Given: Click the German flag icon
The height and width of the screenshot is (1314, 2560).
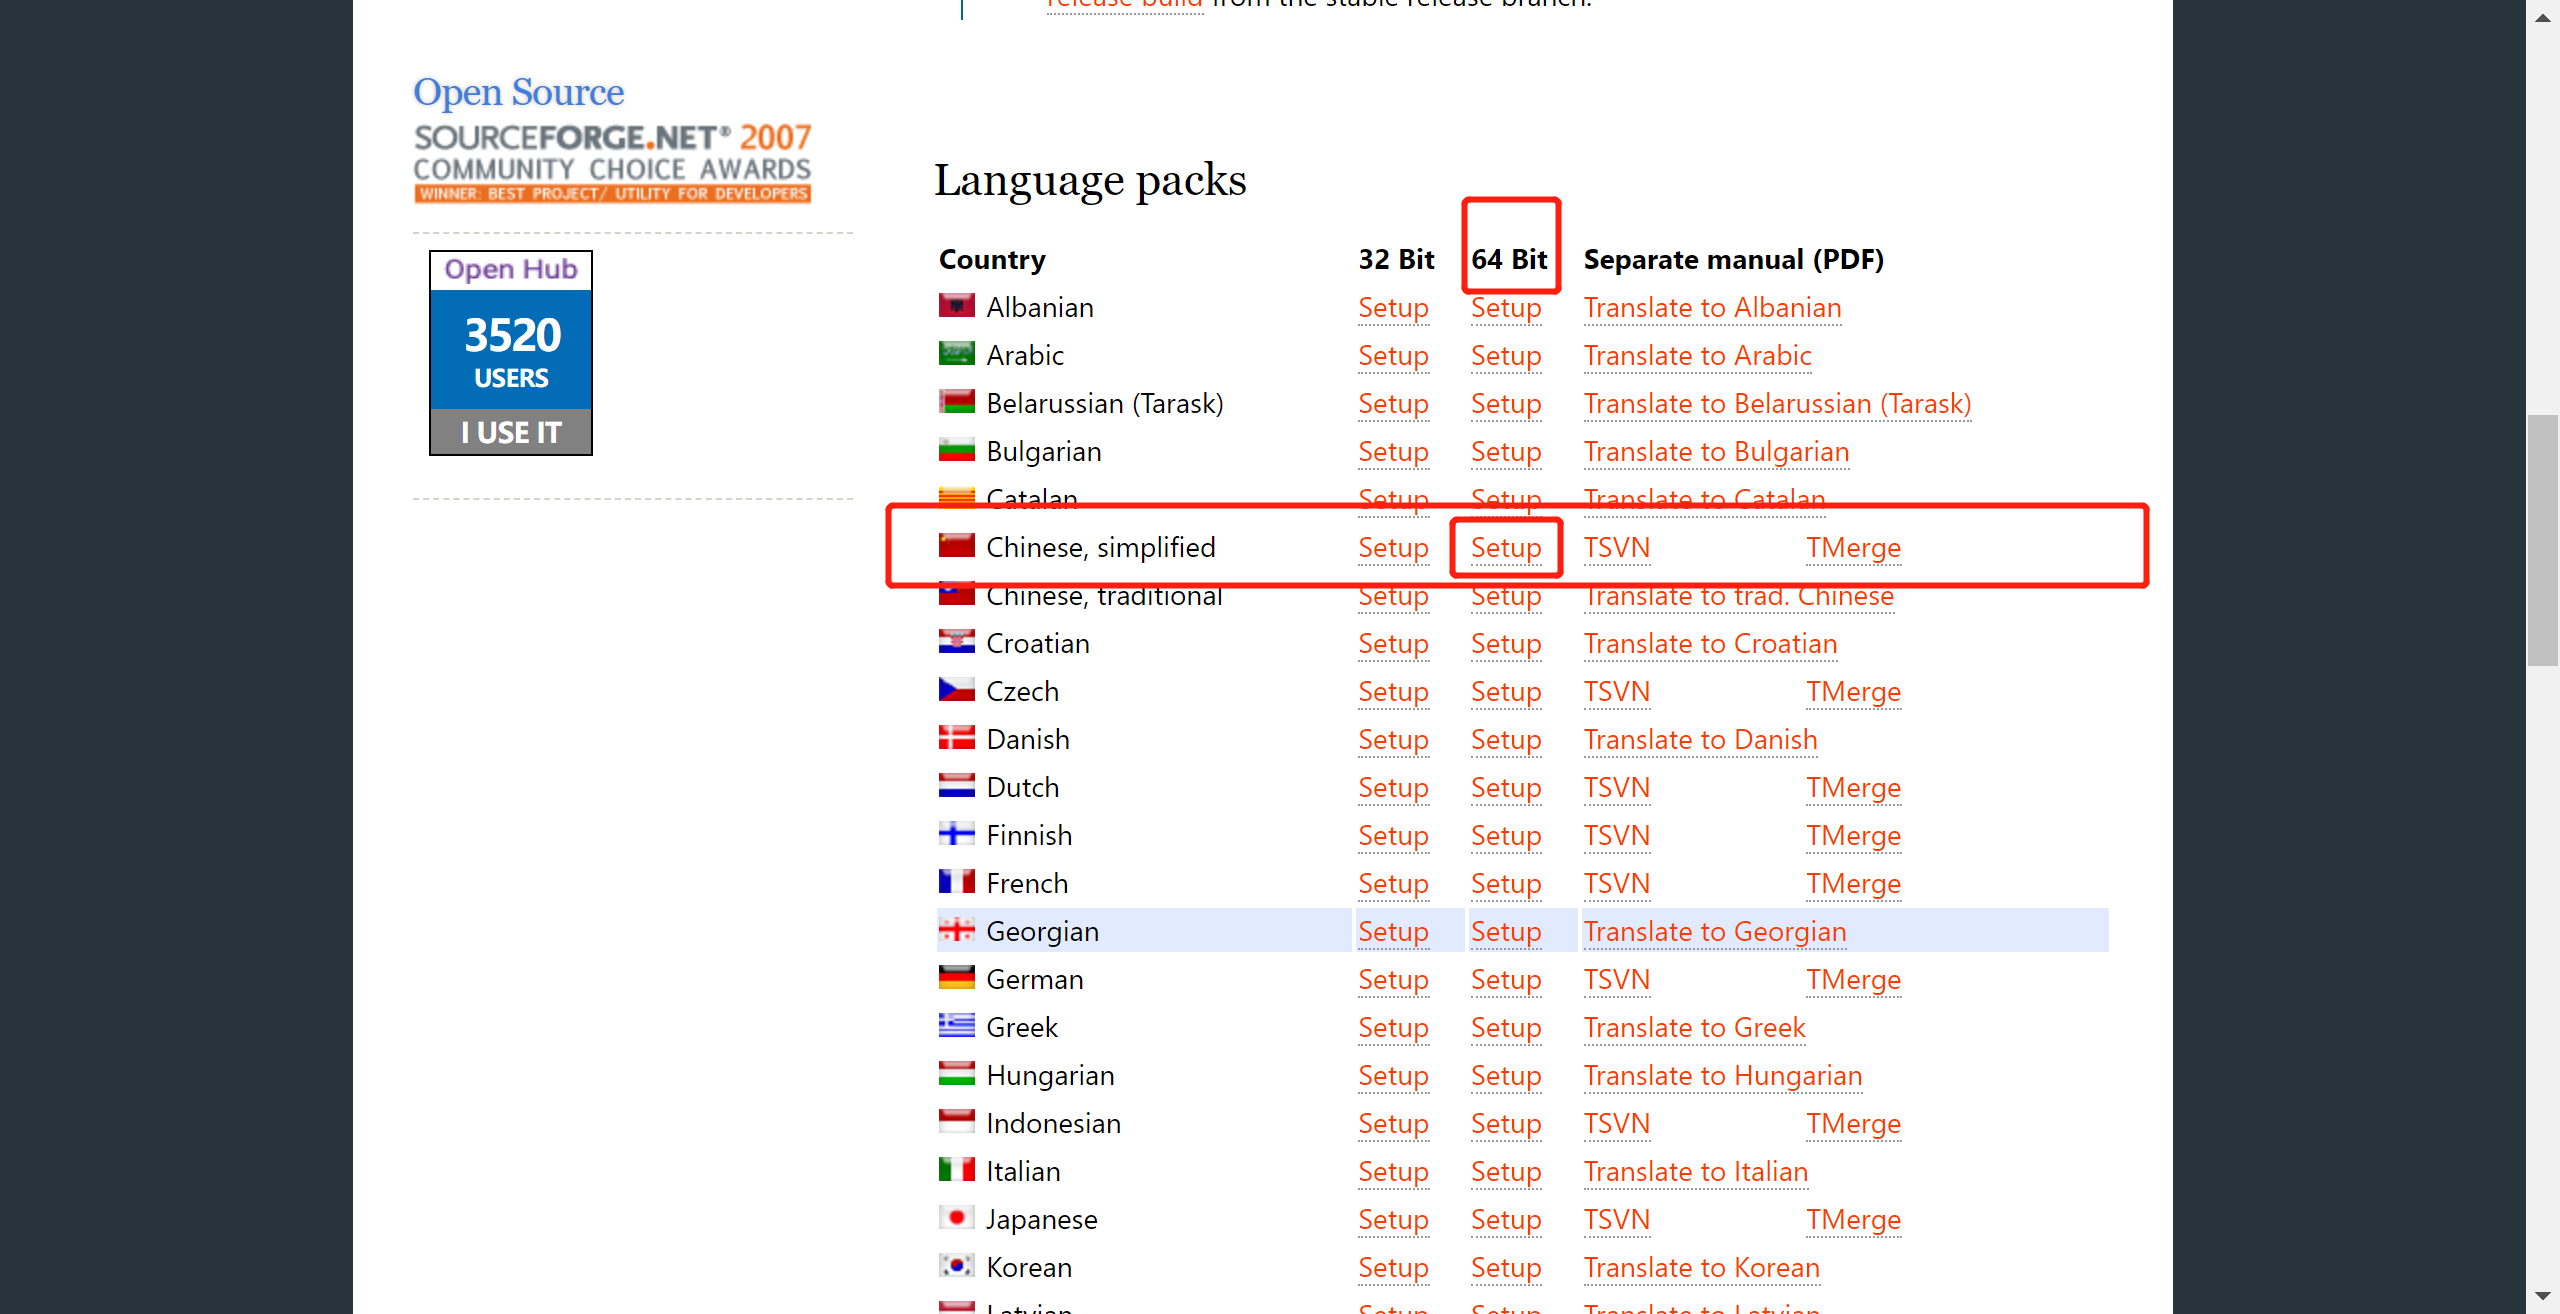Looking at the screenshot, I should [x=956, y=977].
